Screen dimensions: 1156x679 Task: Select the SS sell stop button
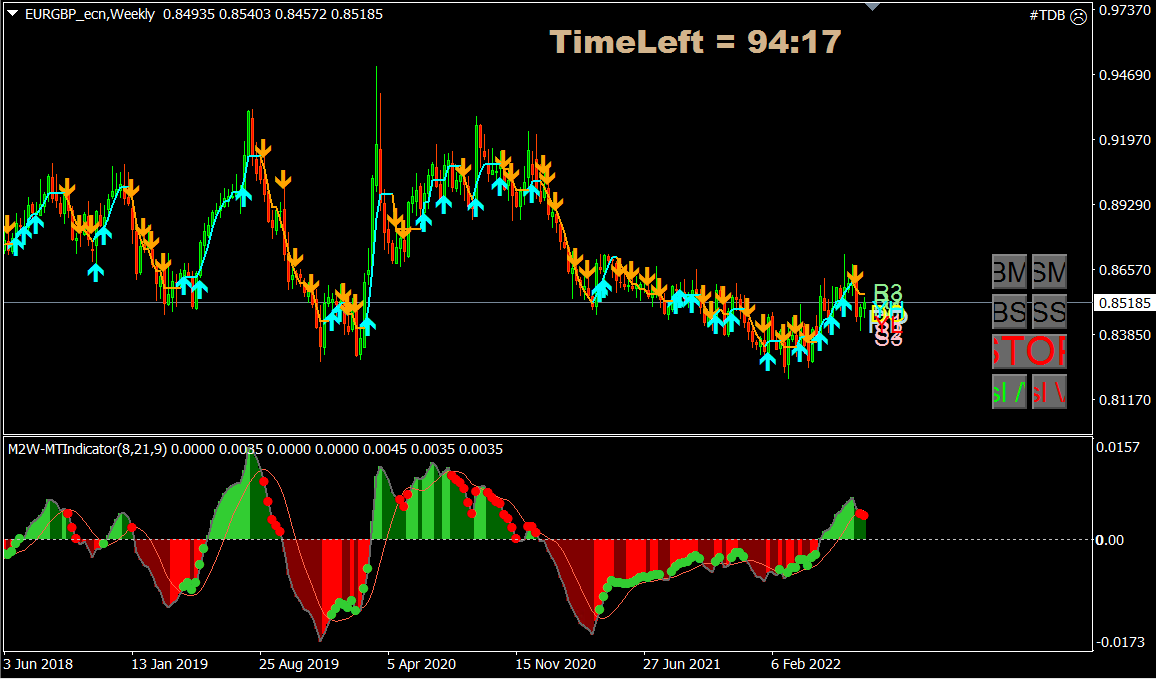pyautogui.click(x=1048, y=313)
